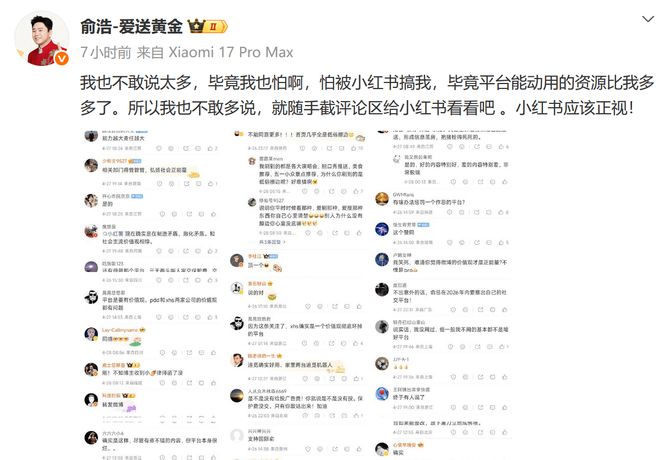Click the 共3条回复 replies expander

(x=272, y=242)
